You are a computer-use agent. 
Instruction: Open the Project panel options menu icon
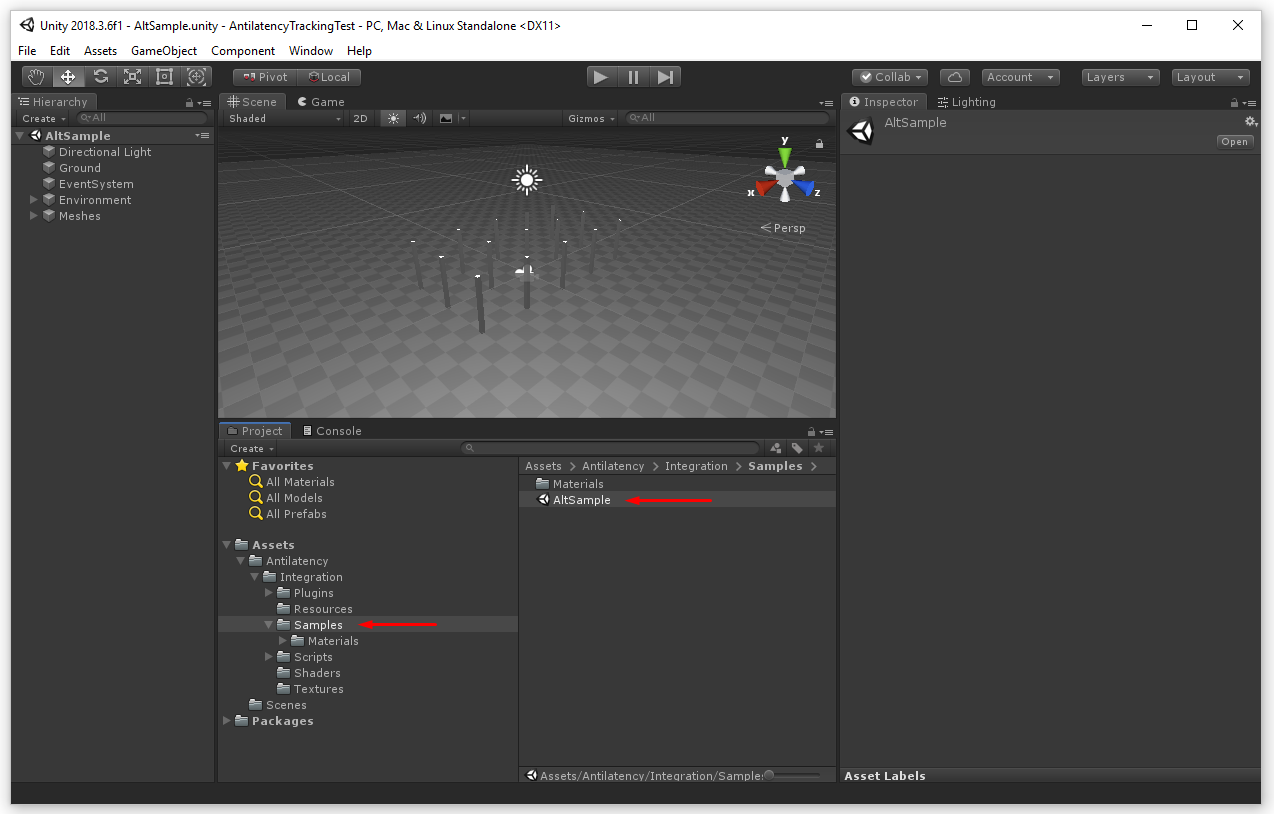pos(826,431)
